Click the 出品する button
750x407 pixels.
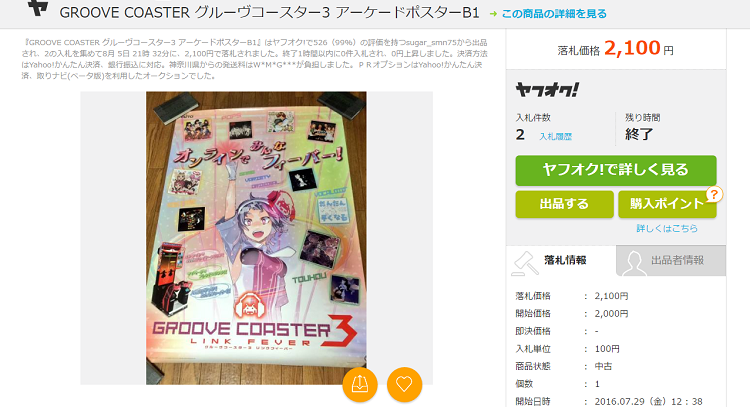coord(564,204)
